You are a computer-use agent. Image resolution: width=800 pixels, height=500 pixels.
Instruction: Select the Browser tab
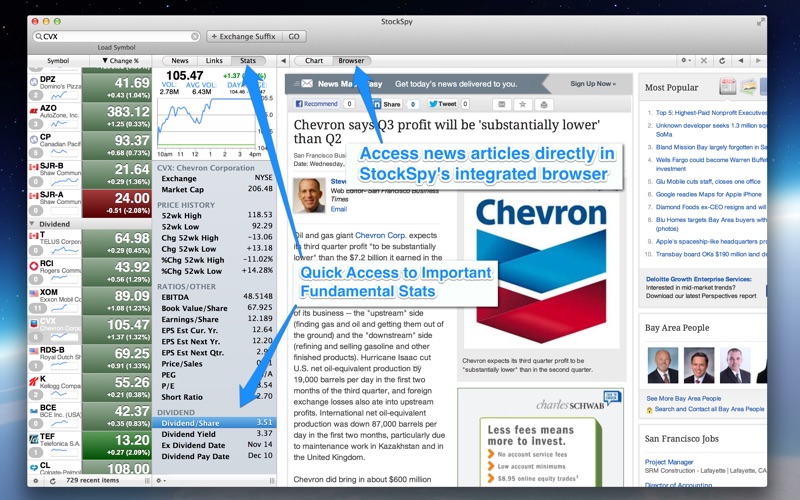point(352,61)
